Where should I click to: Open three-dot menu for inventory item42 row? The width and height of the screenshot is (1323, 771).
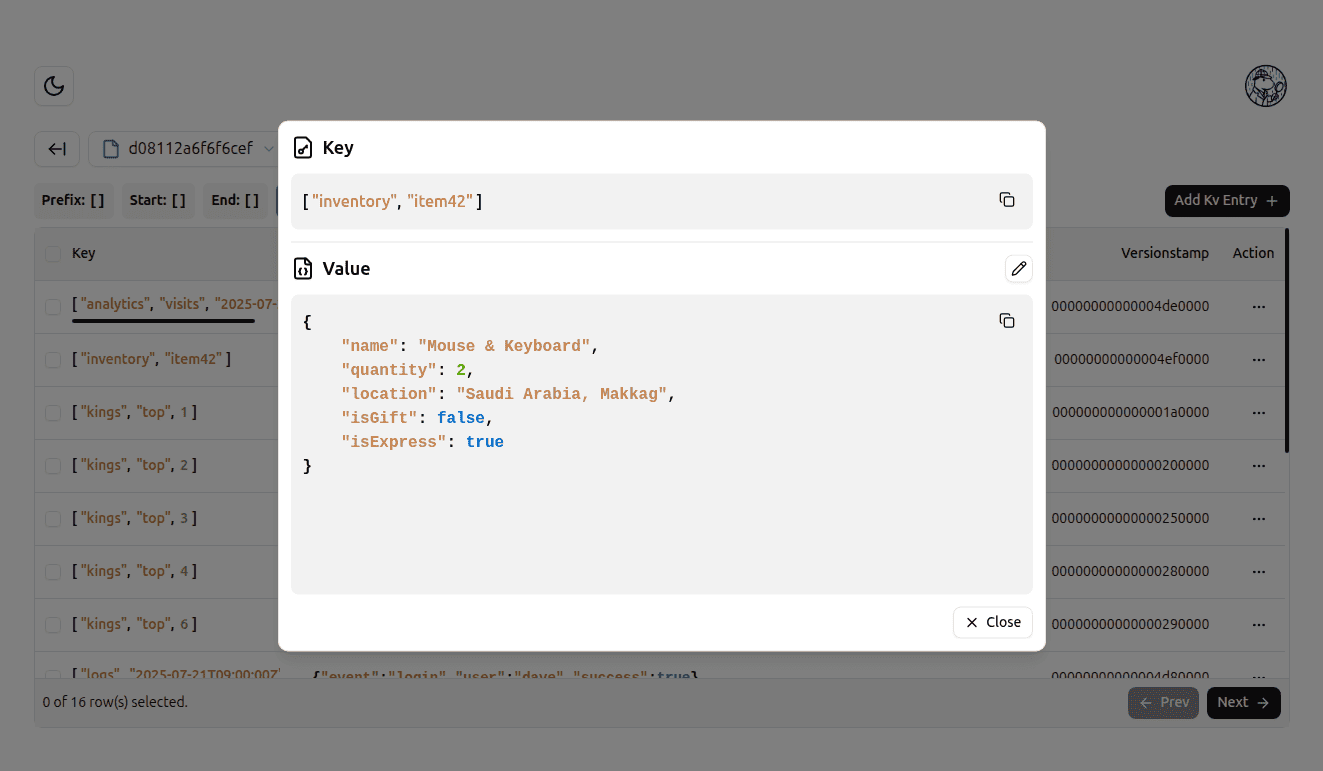click(1259, 359)
